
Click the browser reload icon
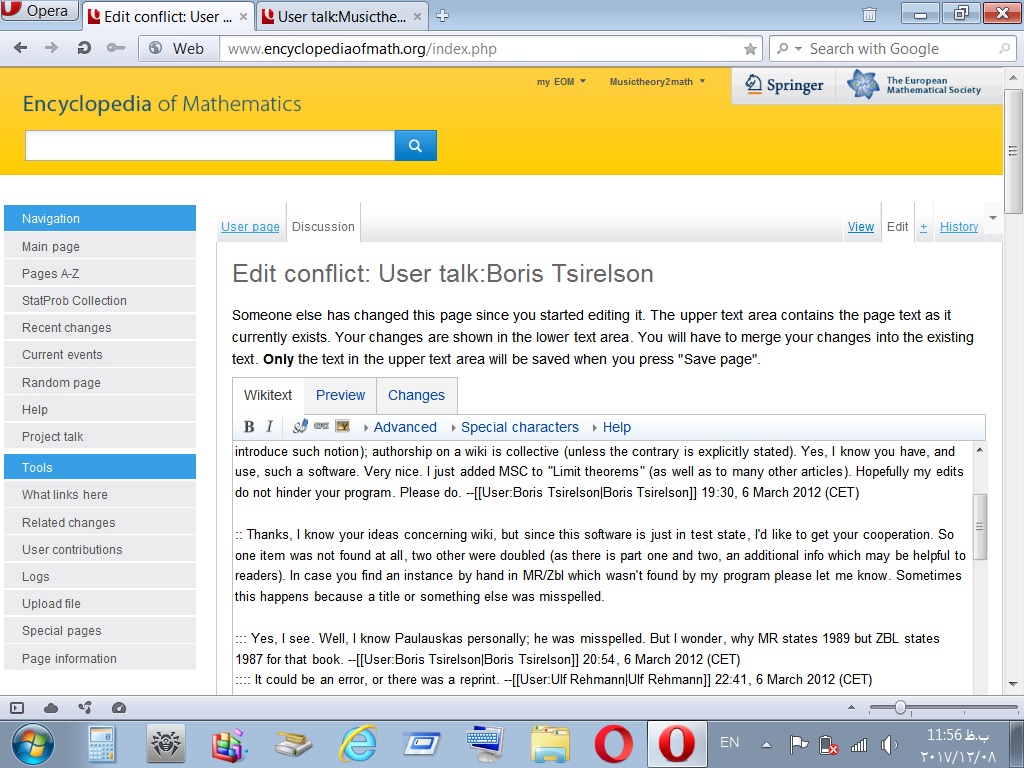point(84,48)
